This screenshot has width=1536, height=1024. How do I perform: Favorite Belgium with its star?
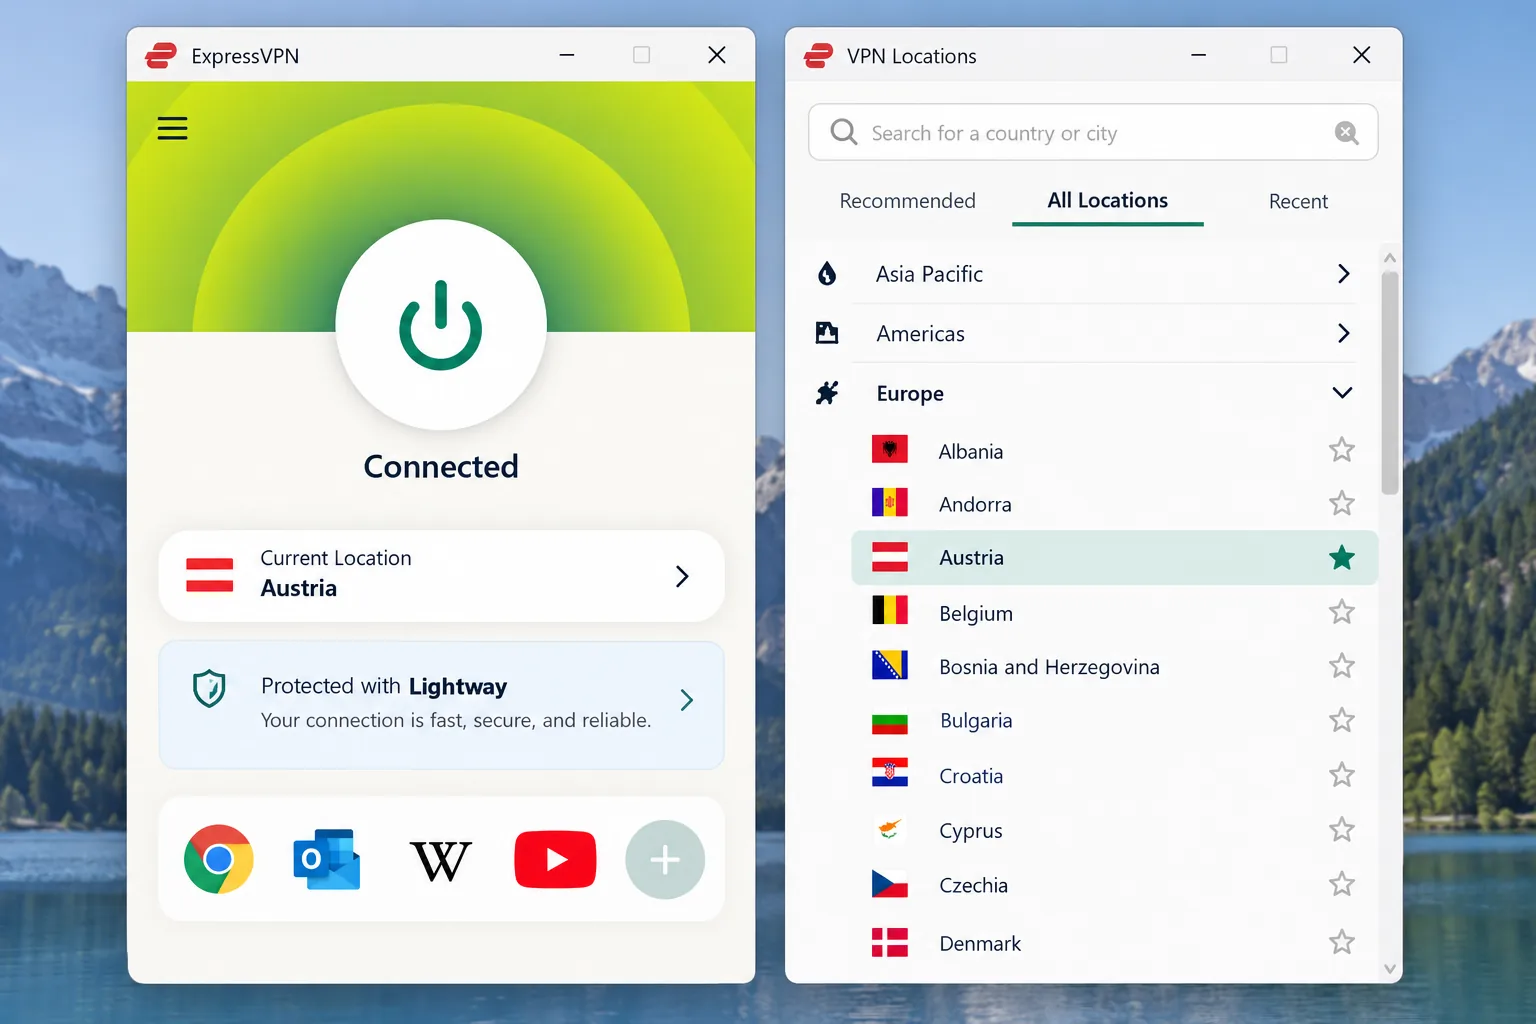coord(1342,612)
